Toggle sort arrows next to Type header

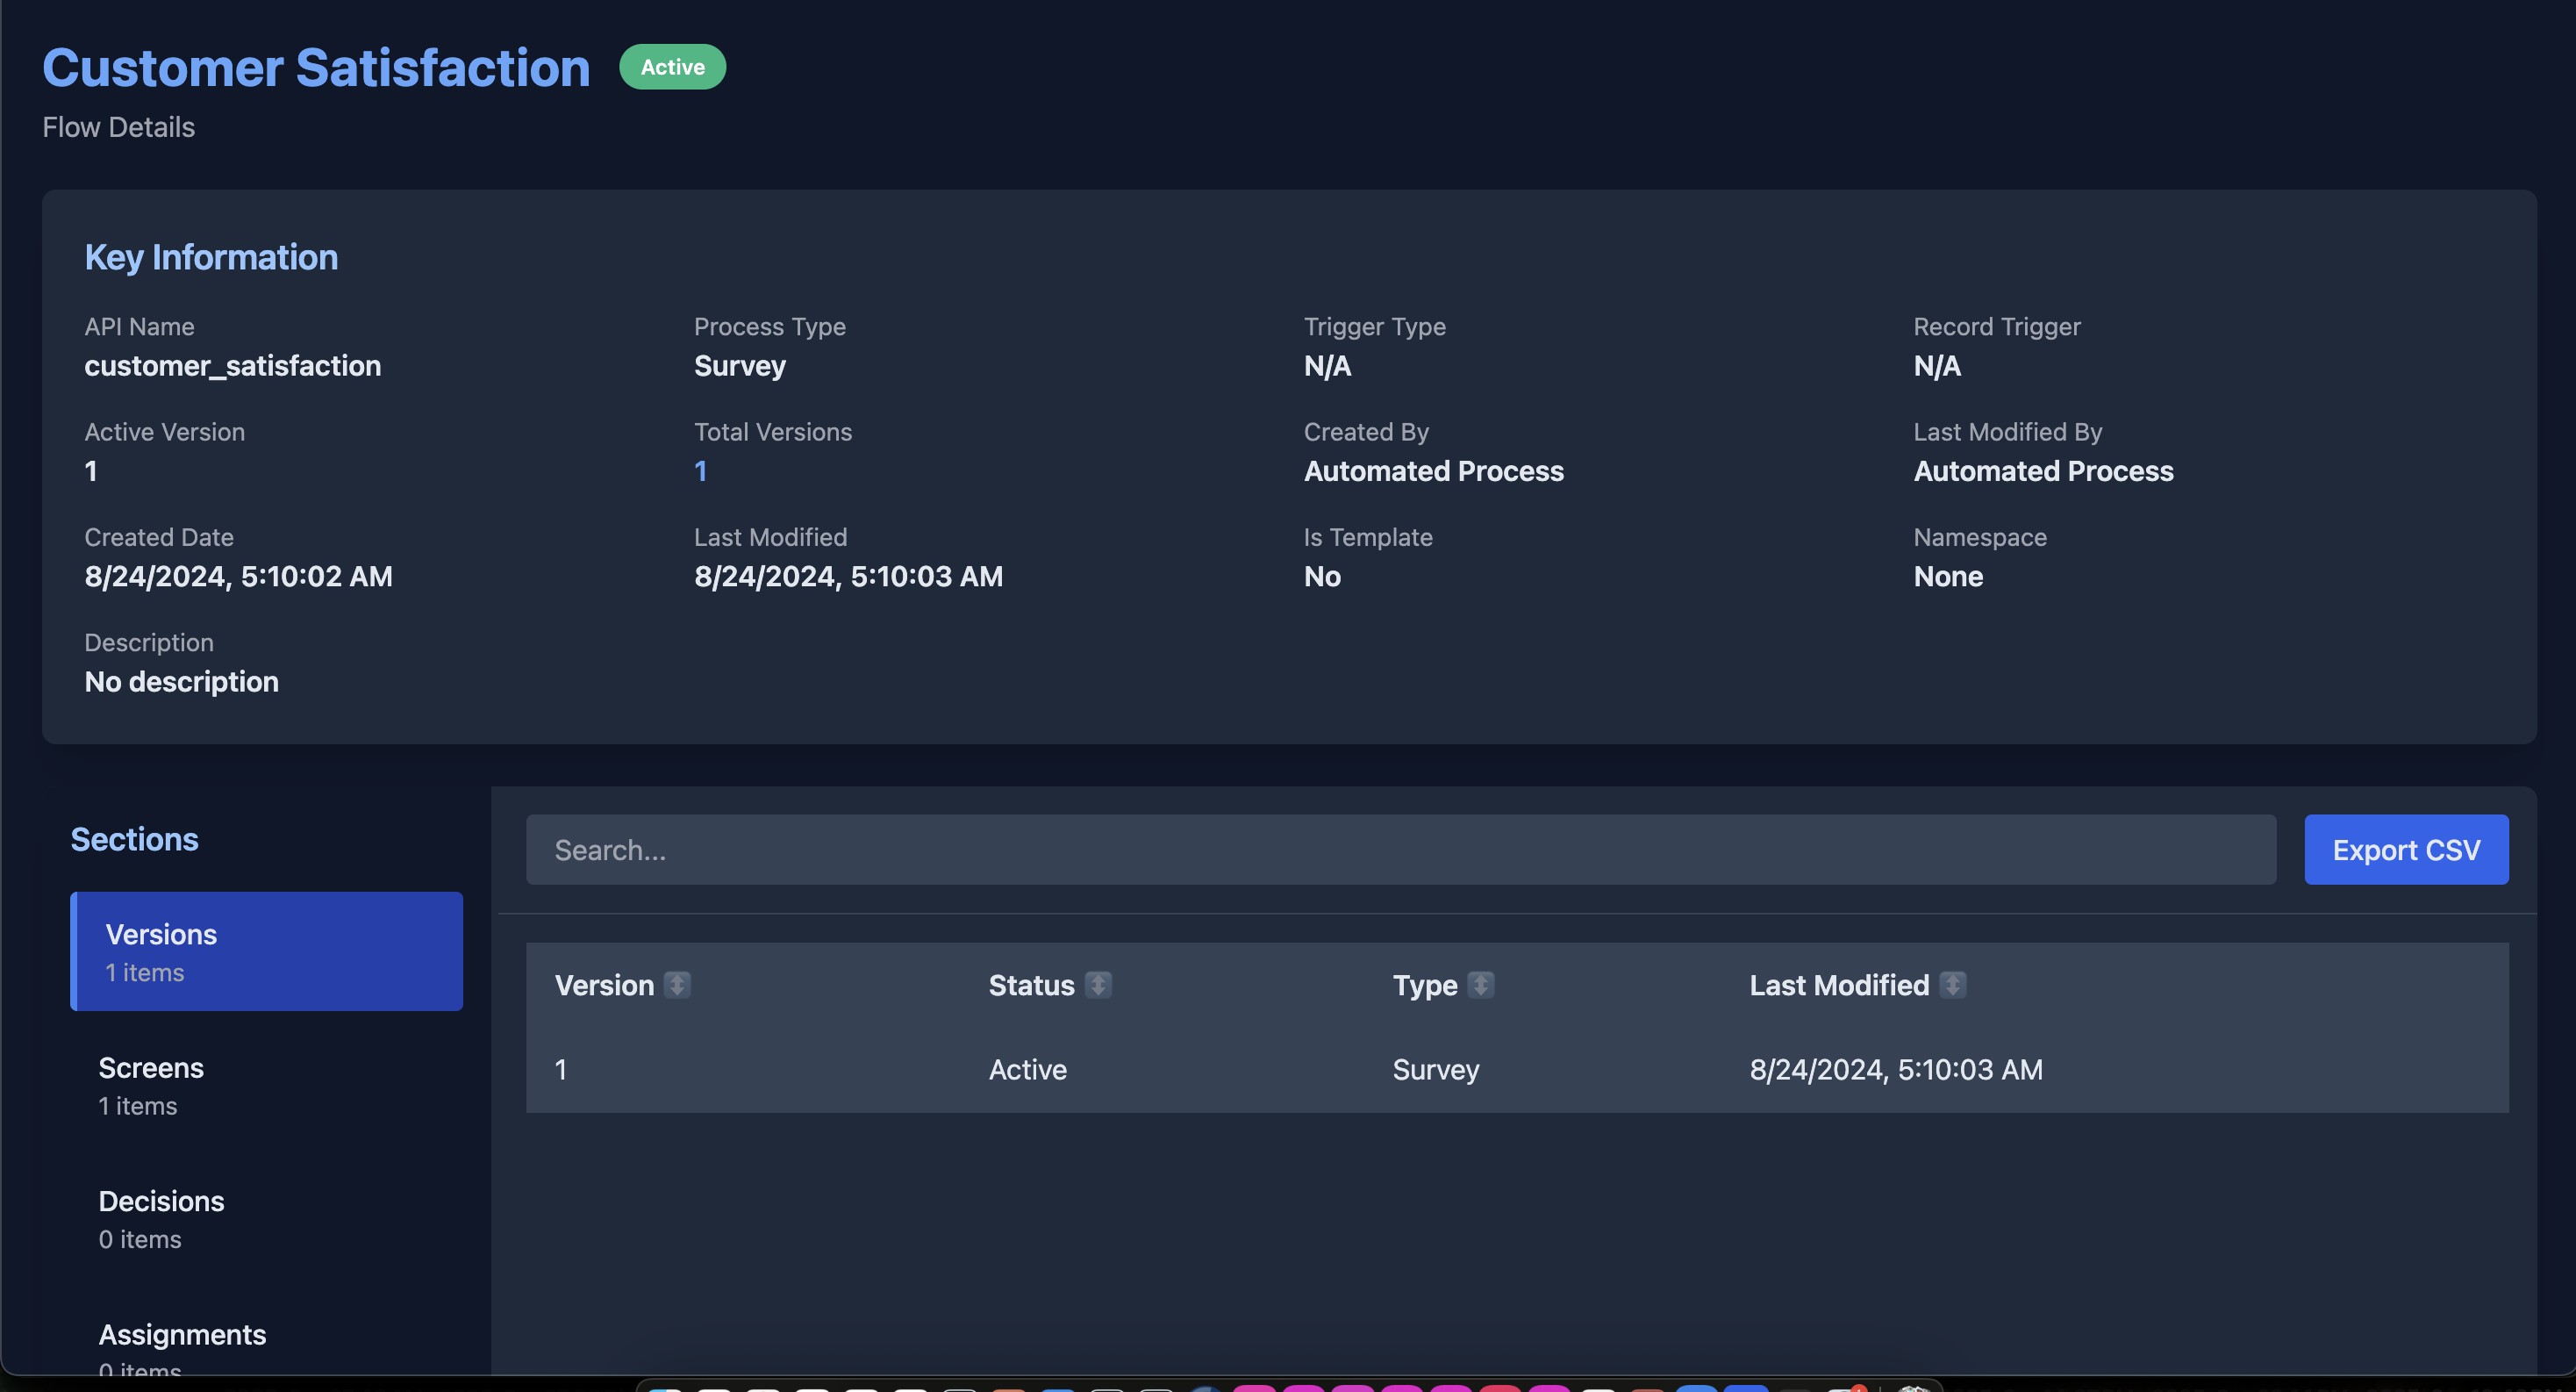pos(1480,985)
